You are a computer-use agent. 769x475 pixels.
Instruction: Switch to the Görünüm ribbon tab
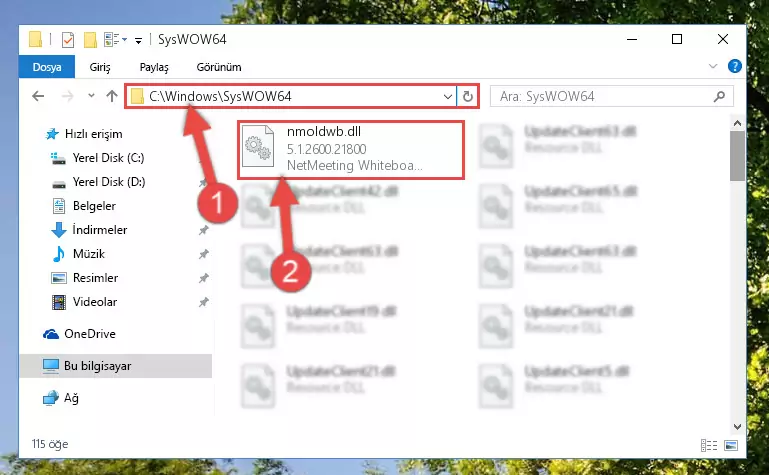[x=219, y=67]
